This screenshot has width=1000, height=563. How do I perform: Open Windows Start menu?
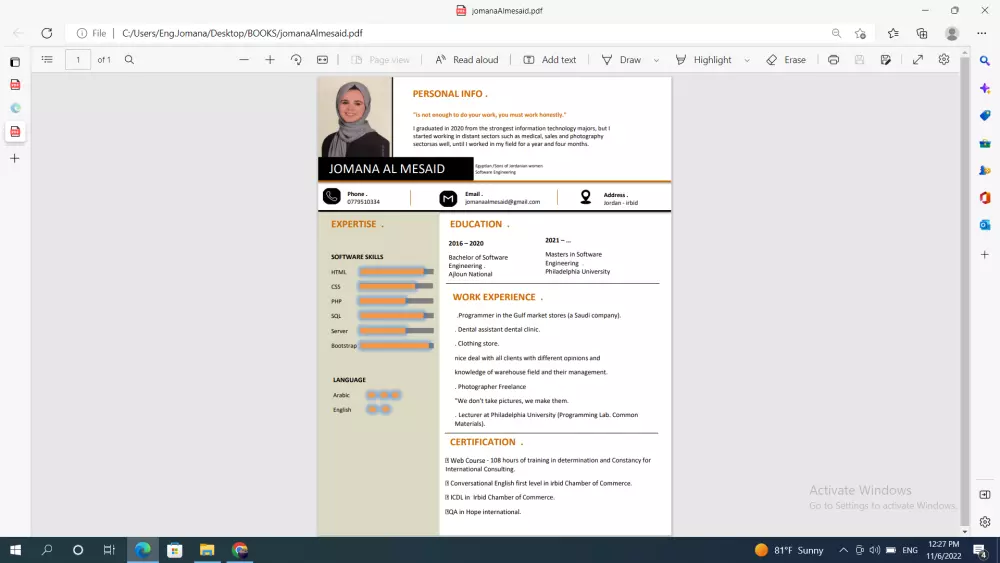click(15, 550)
